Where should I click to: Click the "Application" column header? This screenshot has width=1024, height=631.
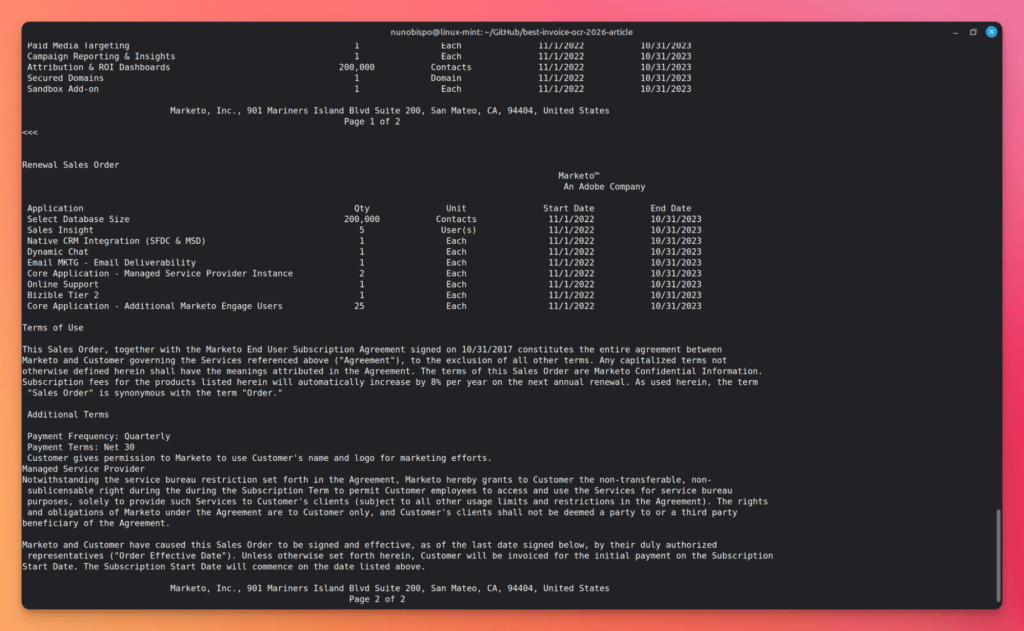[55, 208]
